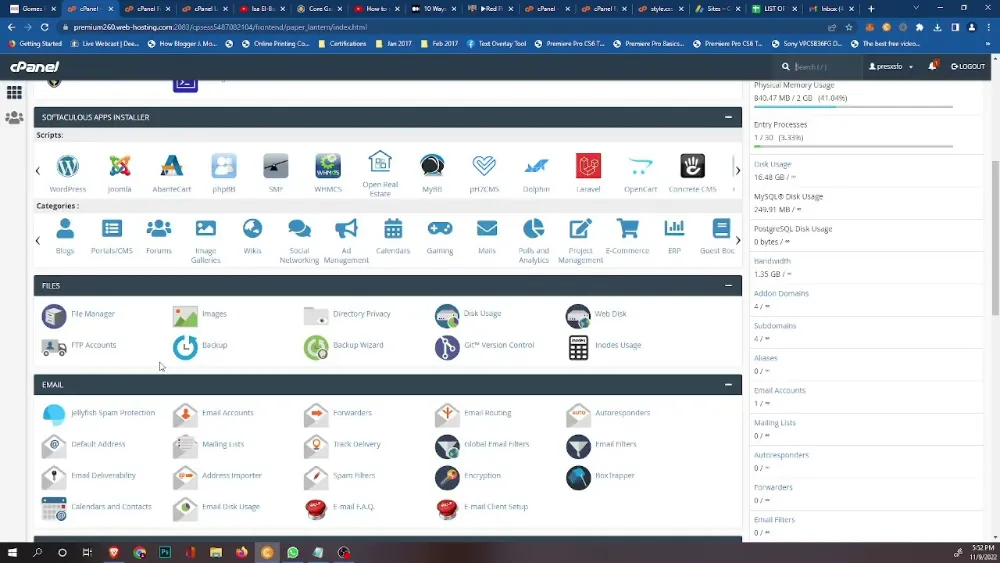Viewport: 1000px width, 563px height.
Task: Open User Manager from the sidebar
Action: (14, 118)
